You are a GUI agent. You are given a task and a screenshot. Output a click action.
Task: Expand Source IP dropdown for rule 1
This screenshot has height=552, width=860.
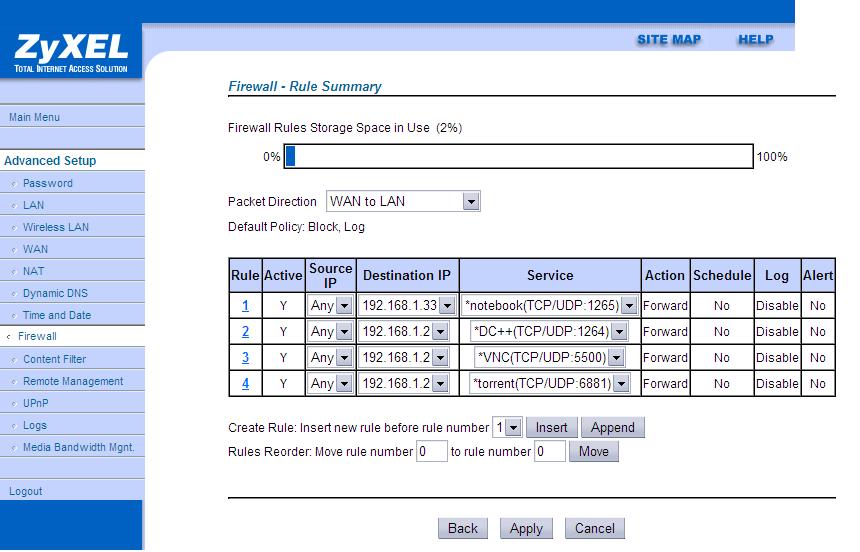point(330,306)
